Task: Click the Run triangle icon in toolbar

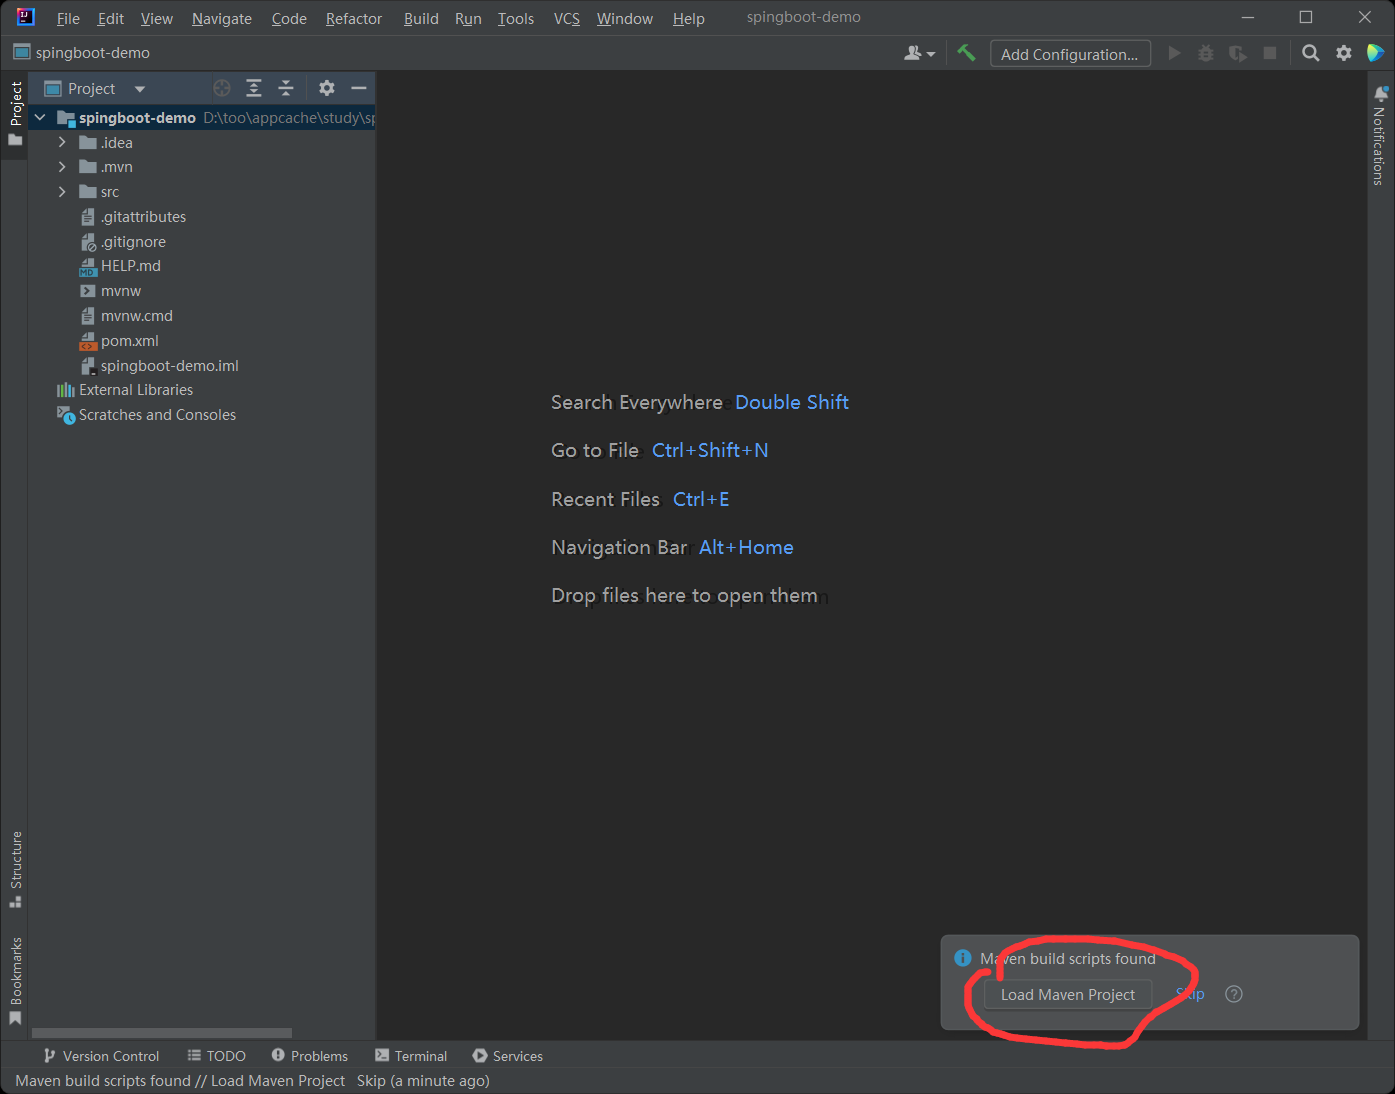Action: pos(1175,53)
